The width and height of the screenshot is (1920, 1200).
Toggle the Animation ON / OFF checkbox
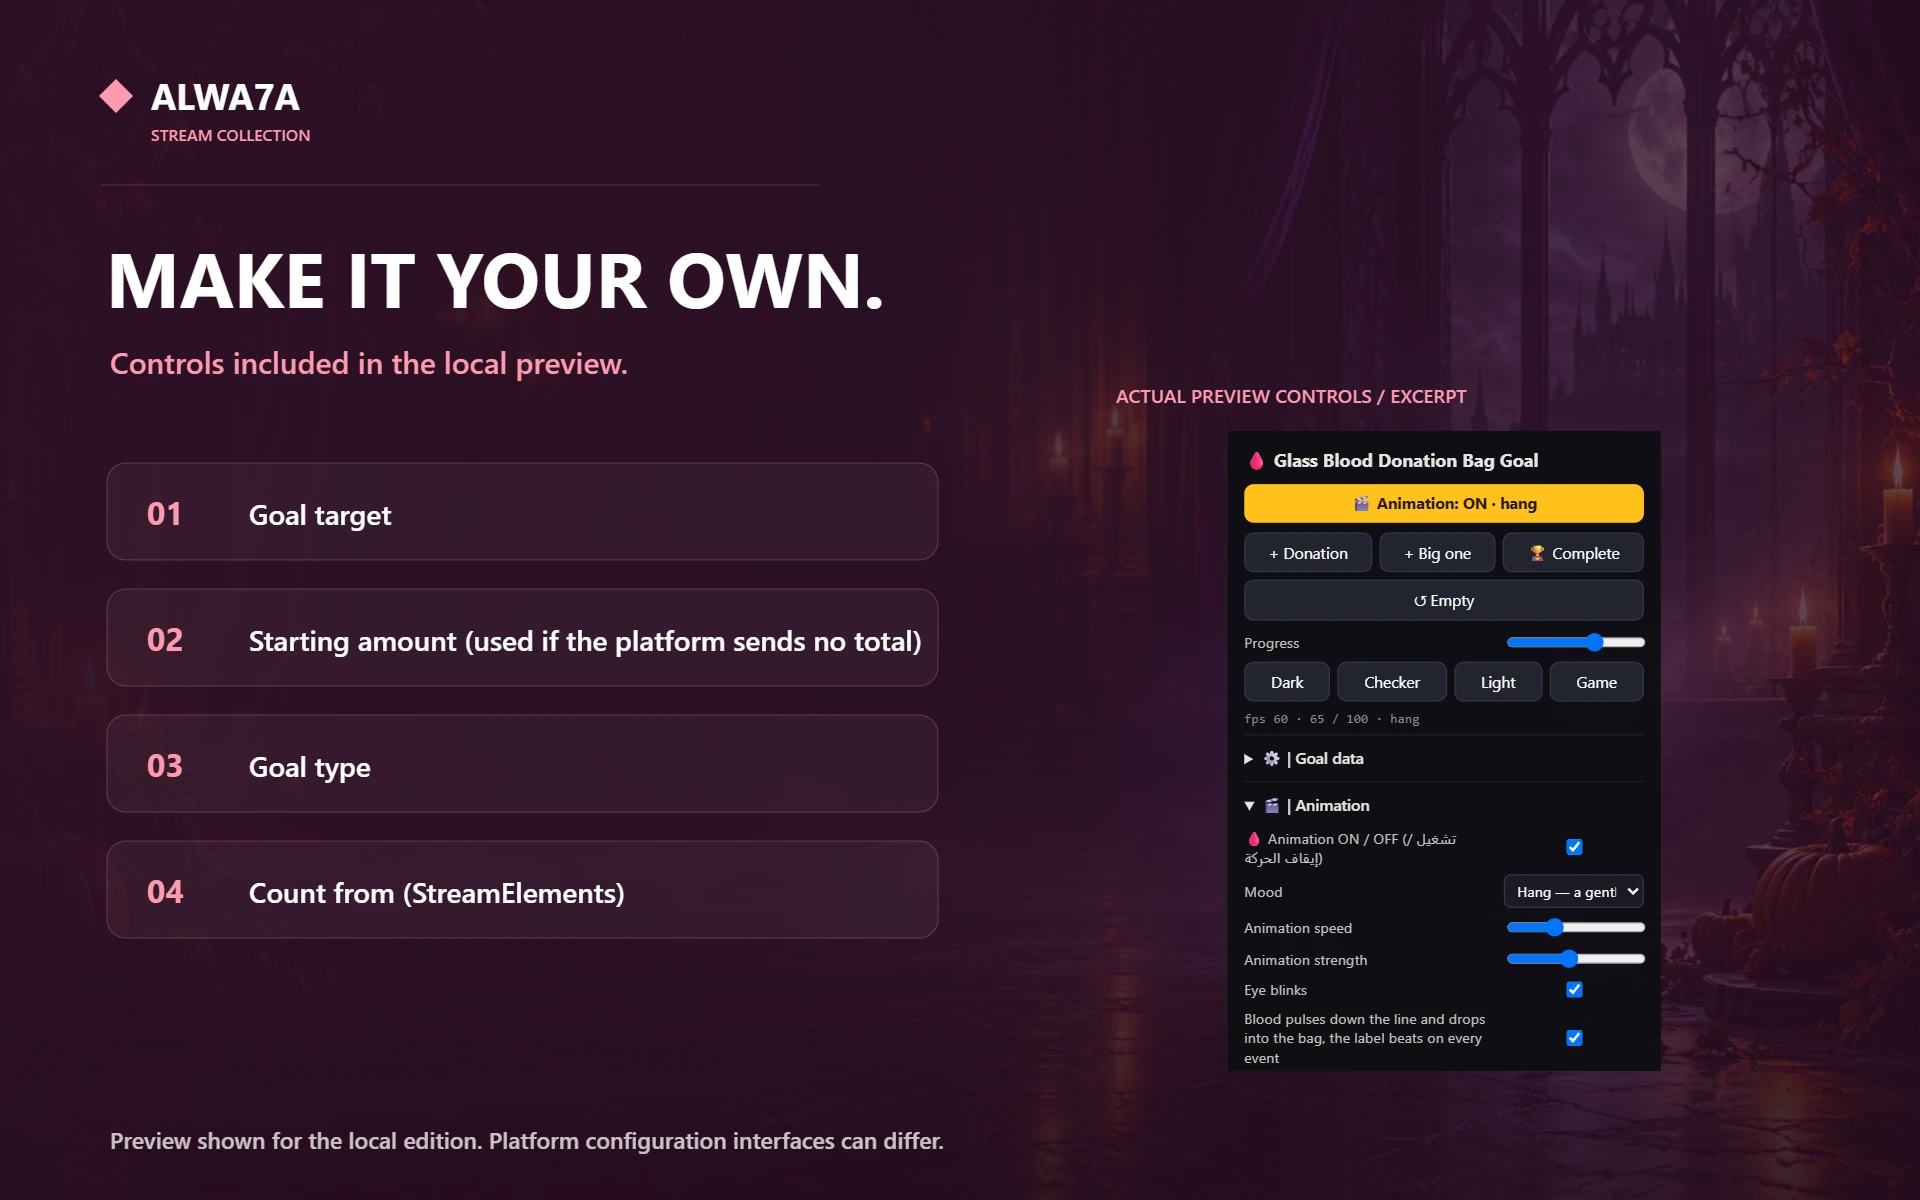pos(1574,847)
